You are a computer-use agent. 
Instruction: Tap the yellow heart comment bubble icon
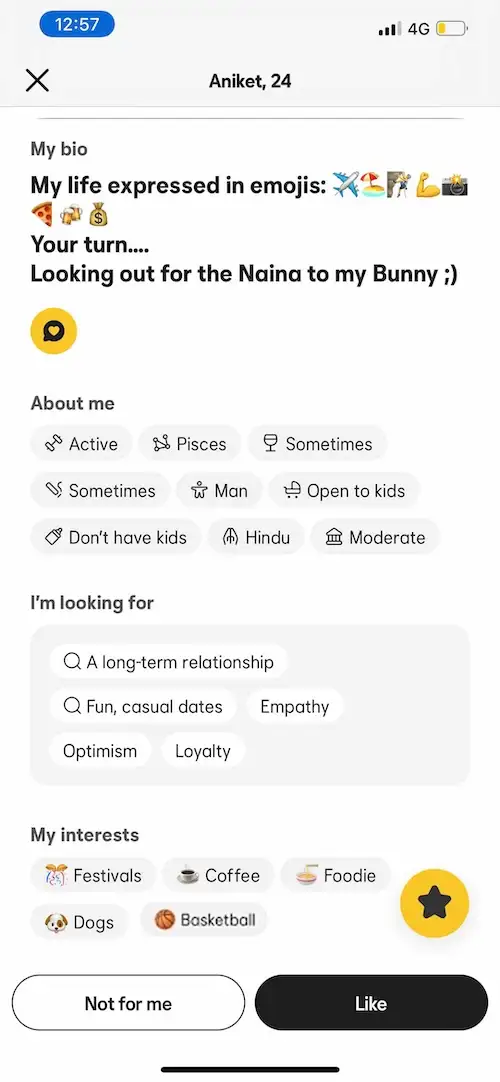pos(54,331)
